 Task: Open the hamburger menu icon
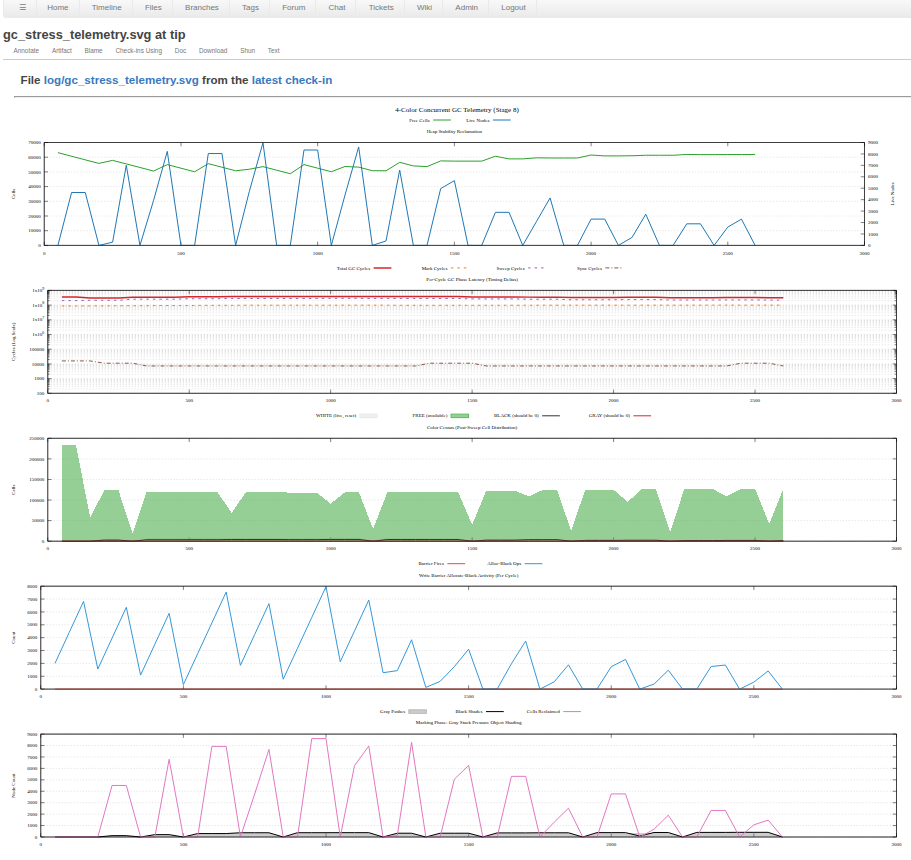point(23,7)
